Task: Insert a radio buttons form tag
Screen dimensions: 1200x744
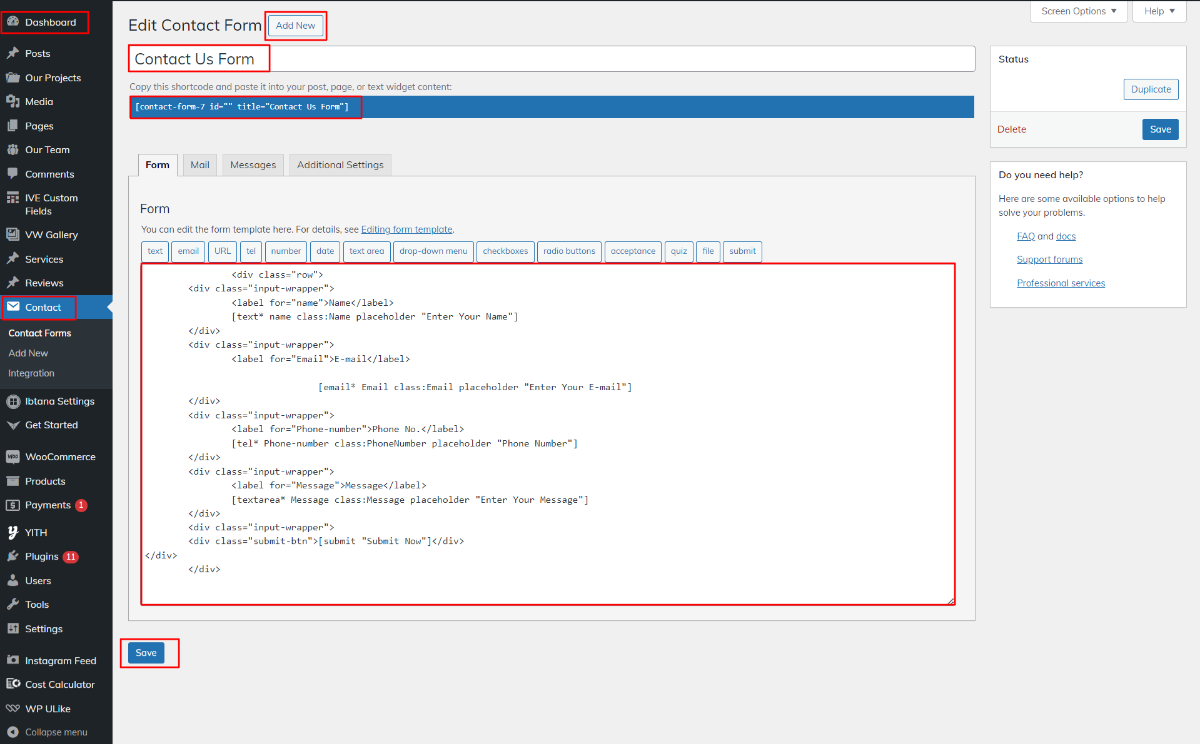Action: [569, 251]
